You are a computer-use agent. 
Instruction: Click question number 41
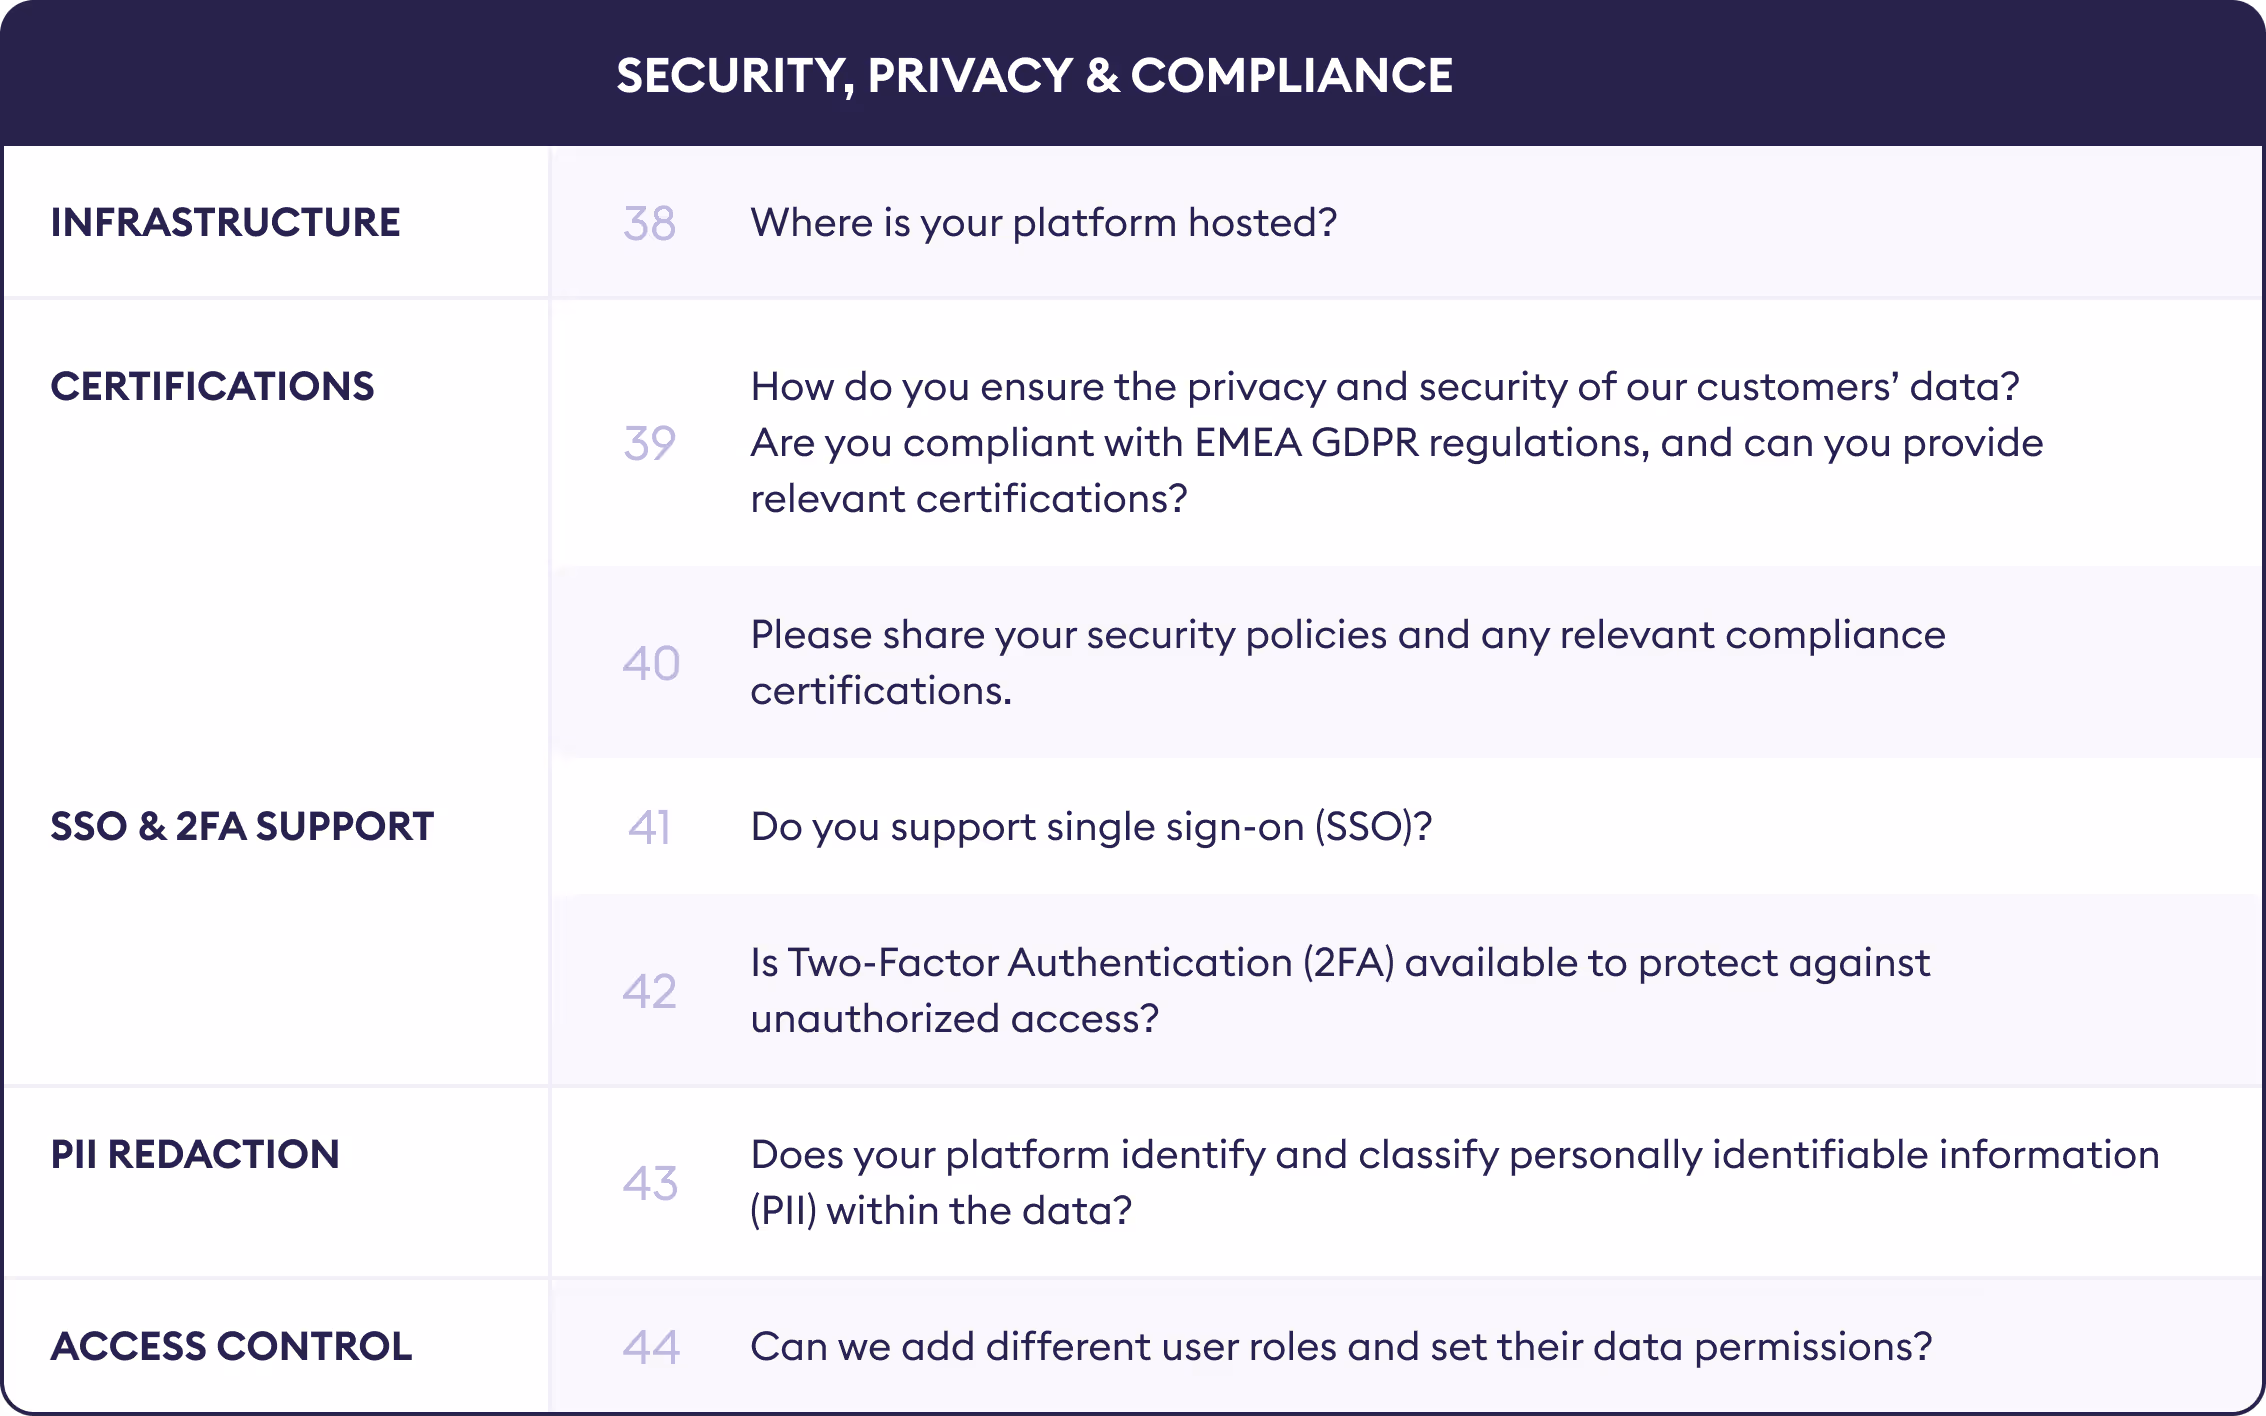click(x=650, y=827)
